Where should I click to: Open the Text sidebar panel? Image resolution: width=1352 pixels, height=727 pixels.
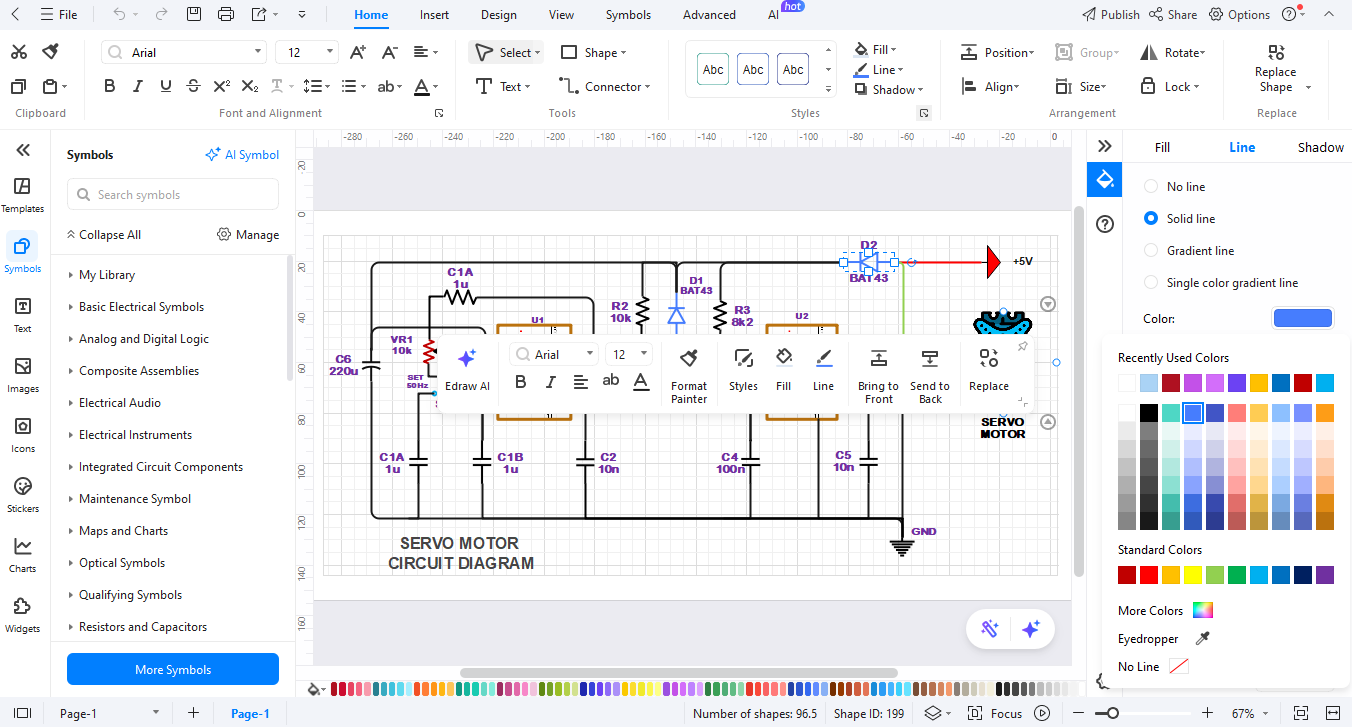(22, 314)
